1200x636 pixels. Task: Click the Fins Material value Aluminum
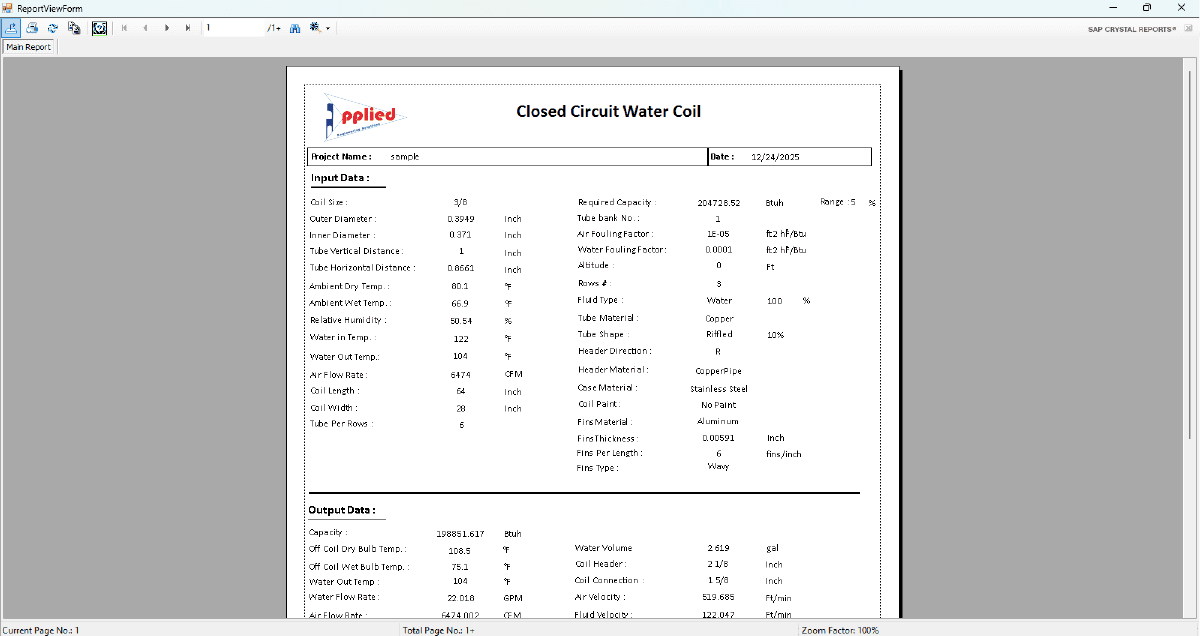[x=718, y=421]
